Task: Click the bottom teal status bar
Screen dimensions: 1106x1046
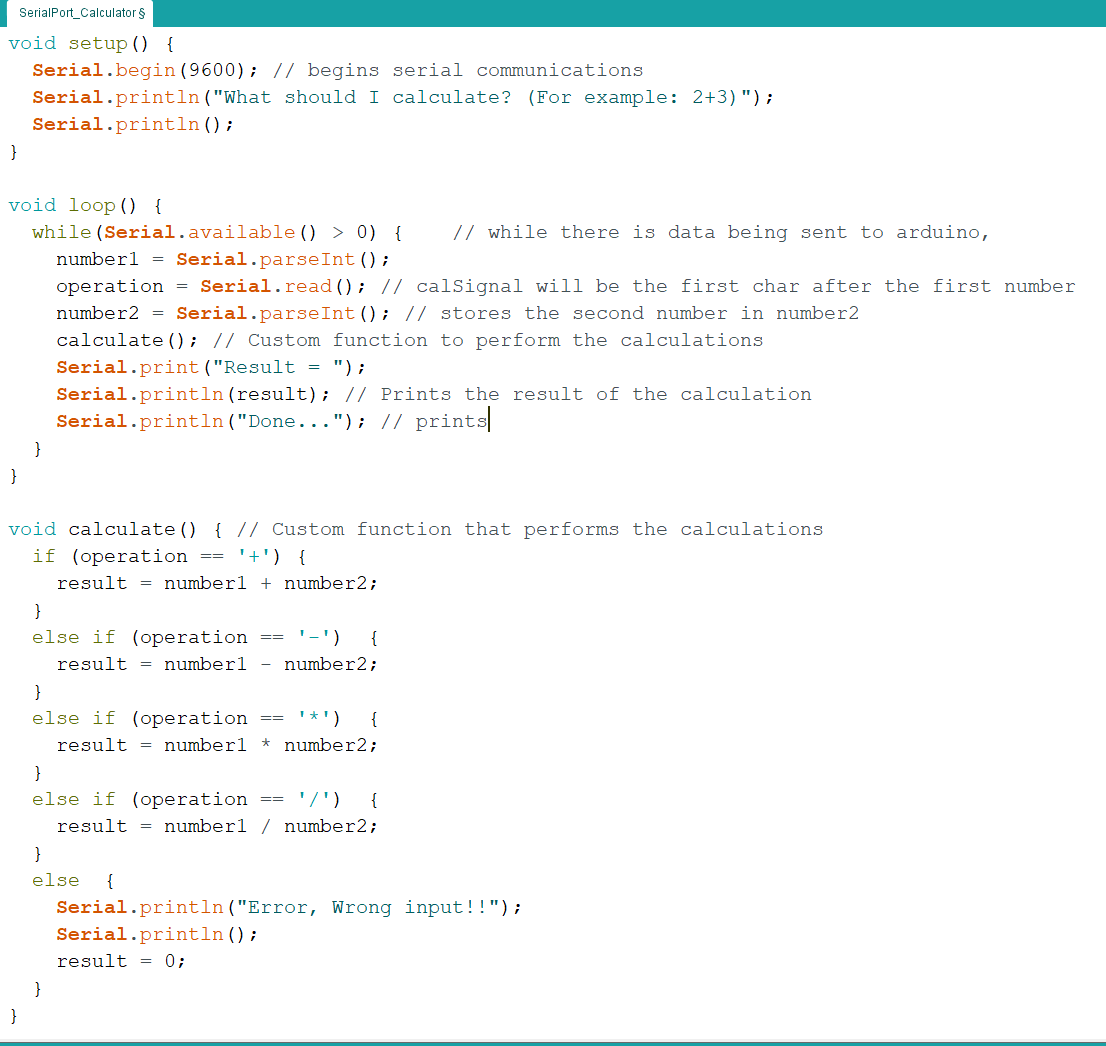Action: click(553, 1041)
